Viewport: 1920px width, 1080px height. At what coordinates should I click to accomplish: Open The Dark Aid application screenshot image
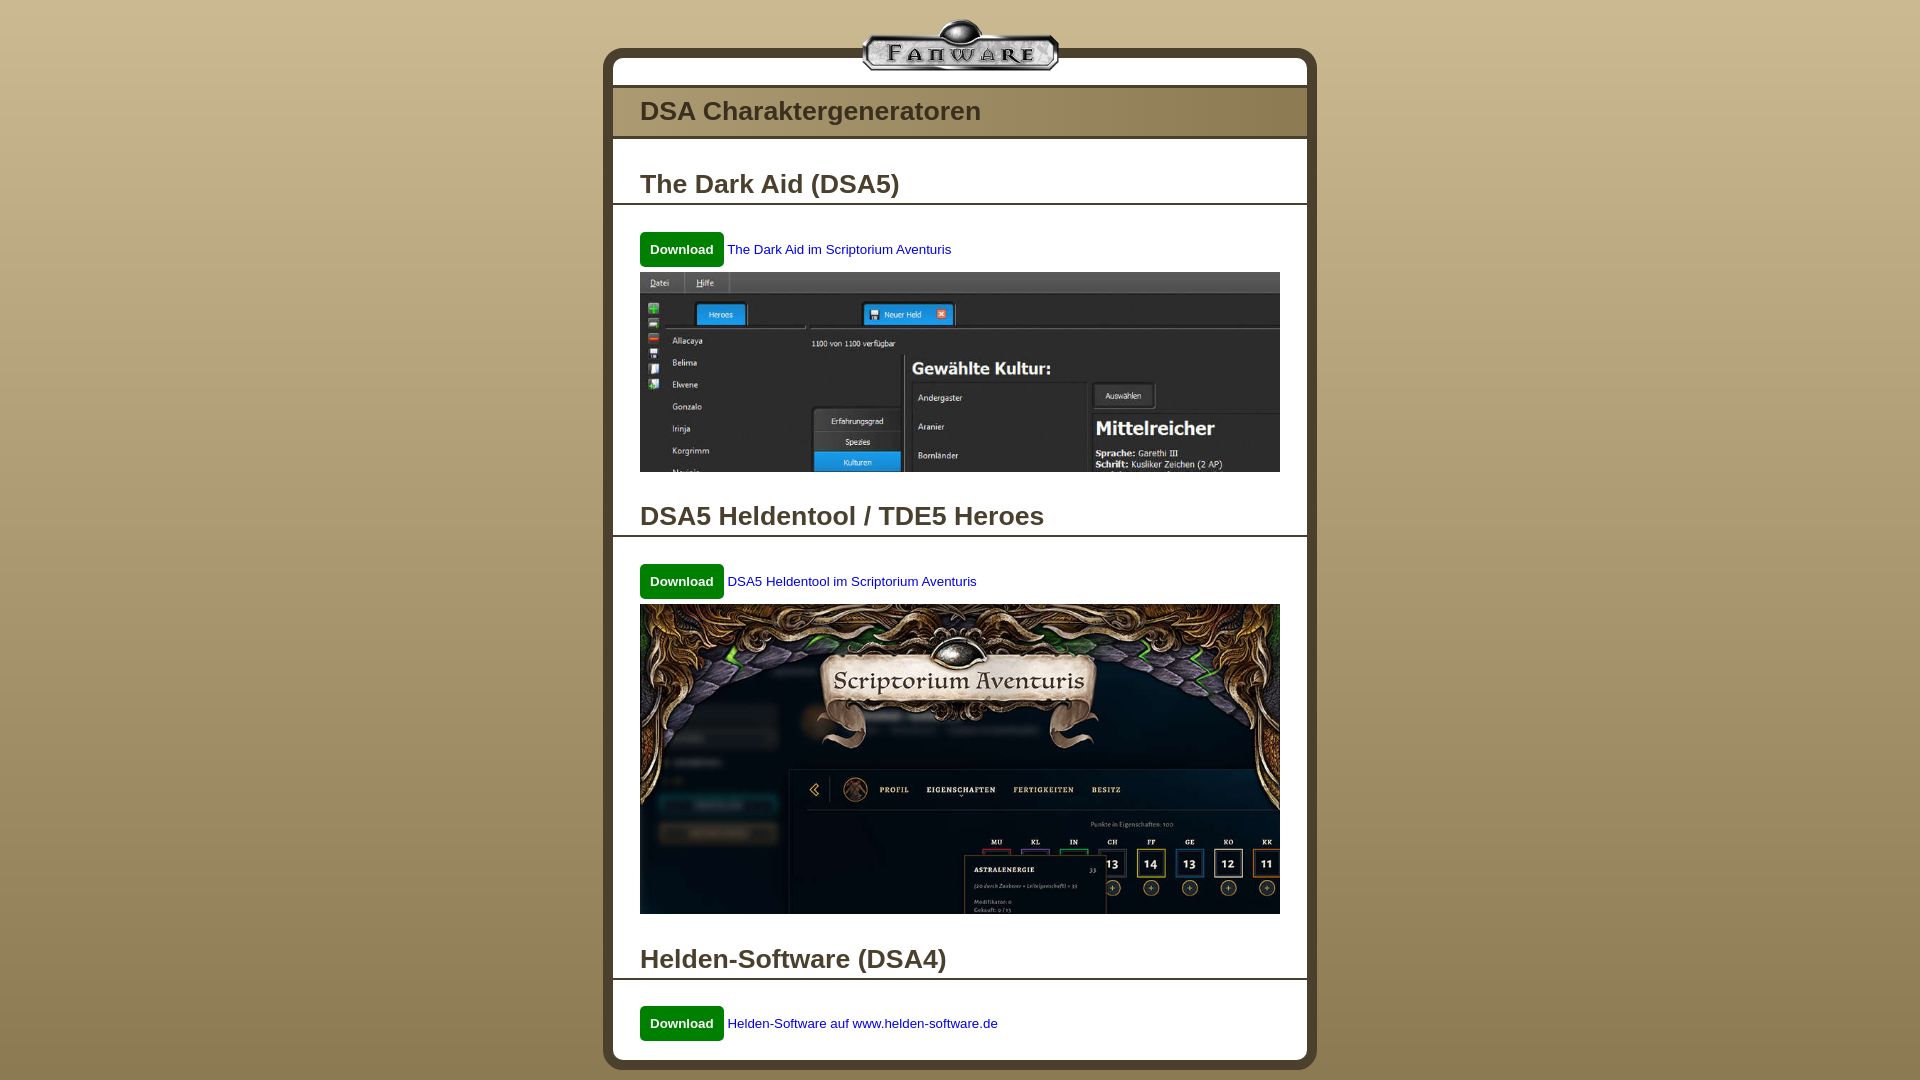(x=960, y=372)
